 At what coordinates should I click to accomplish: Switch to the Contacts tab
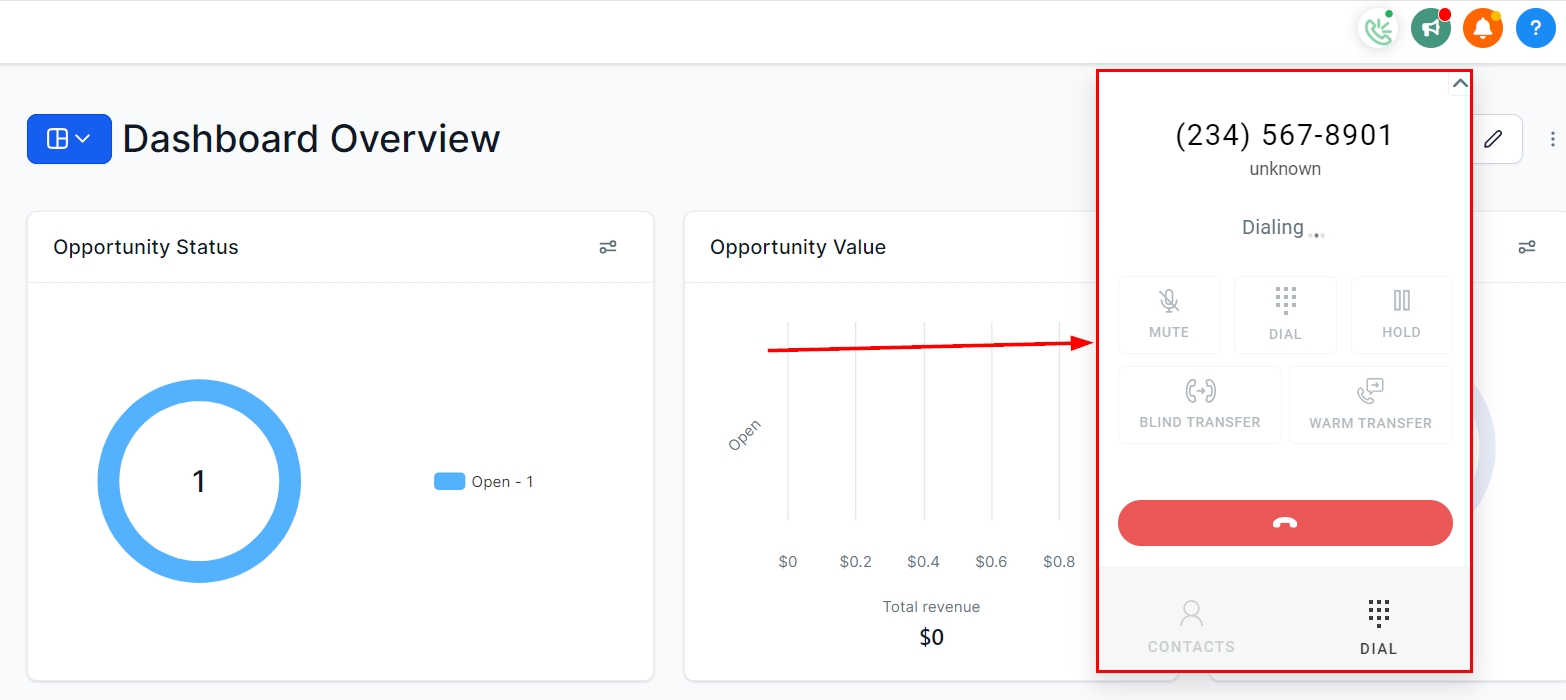pyautogui.click(x=1191, y=627)
